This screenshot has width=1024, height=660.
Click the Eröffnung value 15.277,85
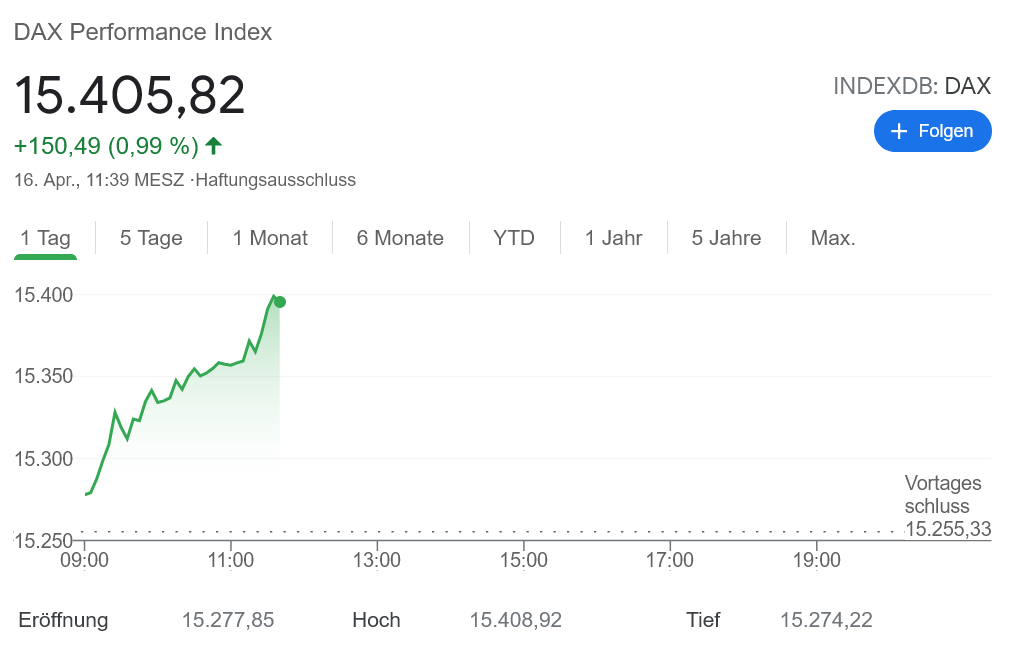228,620
